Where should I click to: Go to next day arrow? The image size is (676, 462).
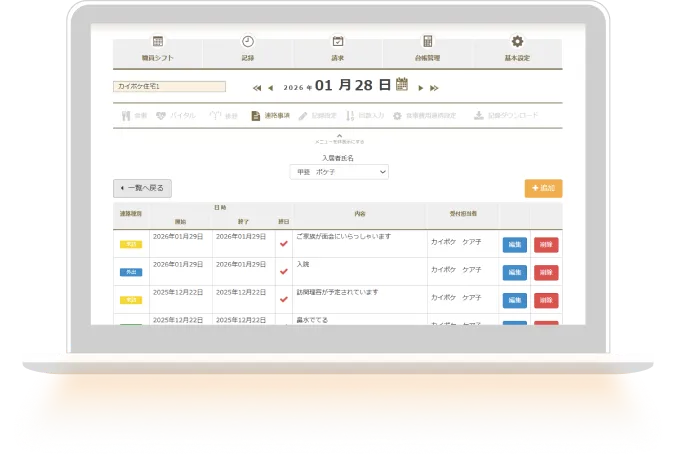tap(421, 88)
